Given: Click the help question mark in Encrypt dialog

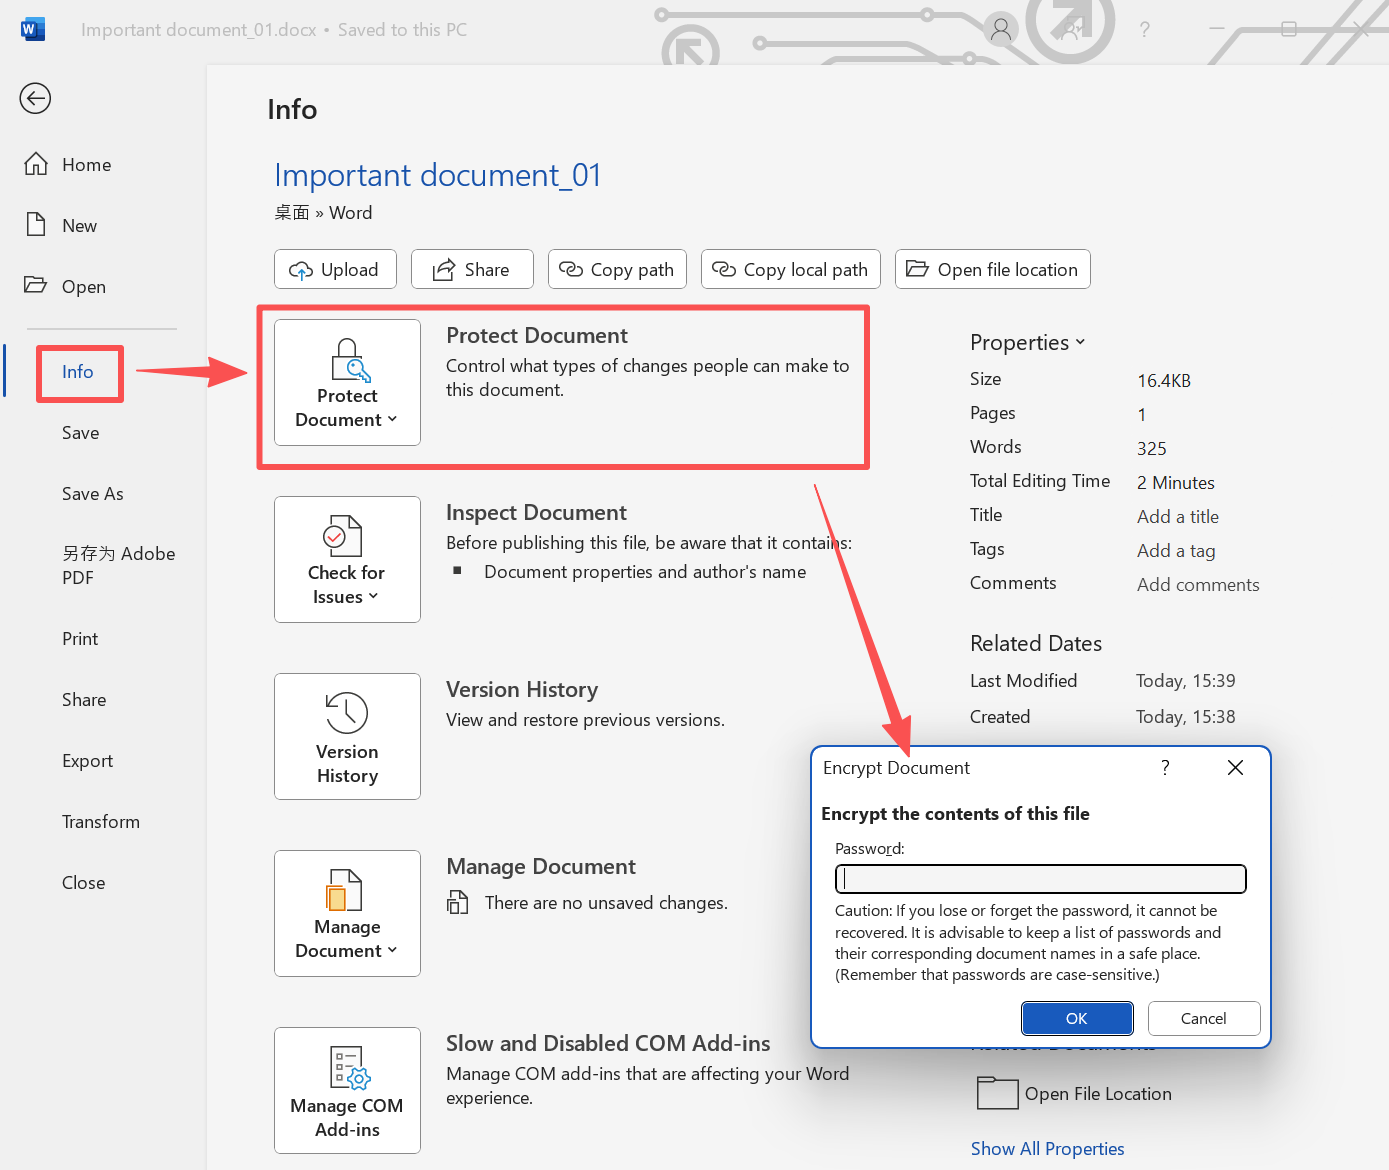Looking at the screenshot, I should pos(1165,767).
